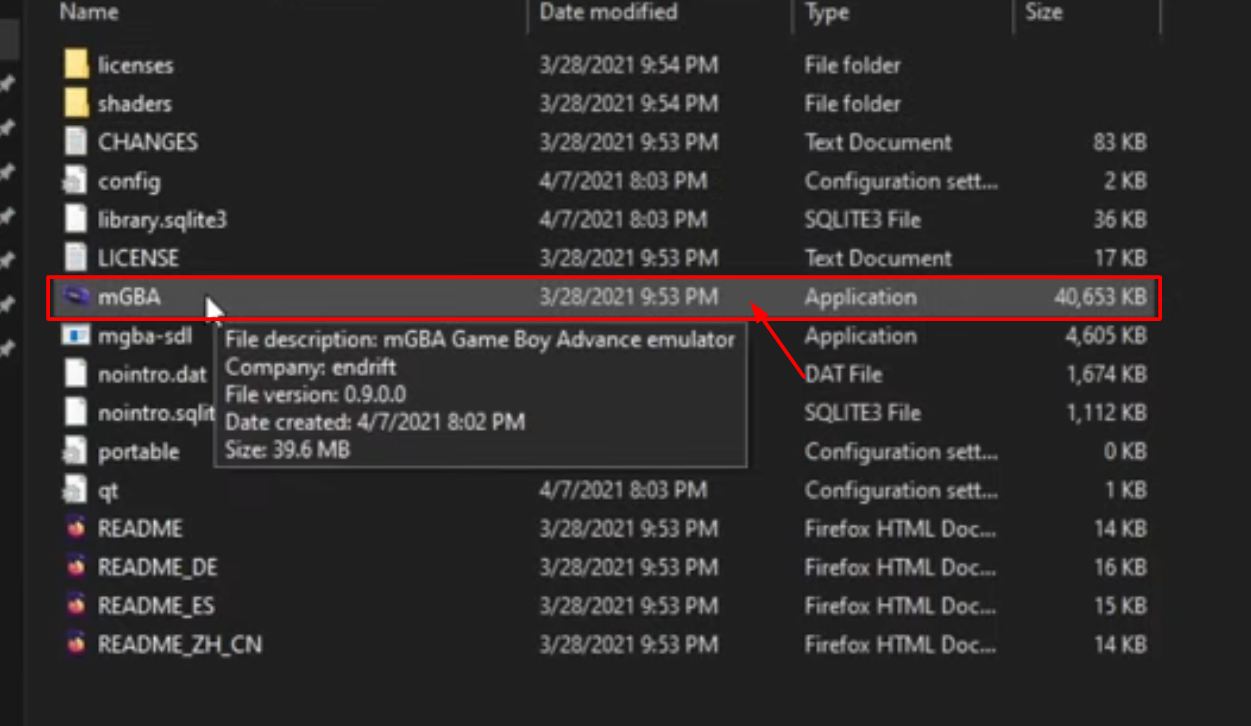Click the CHANGES text document icon
The width and height of the screenshot is (1251, 726).
click(77, 142)
